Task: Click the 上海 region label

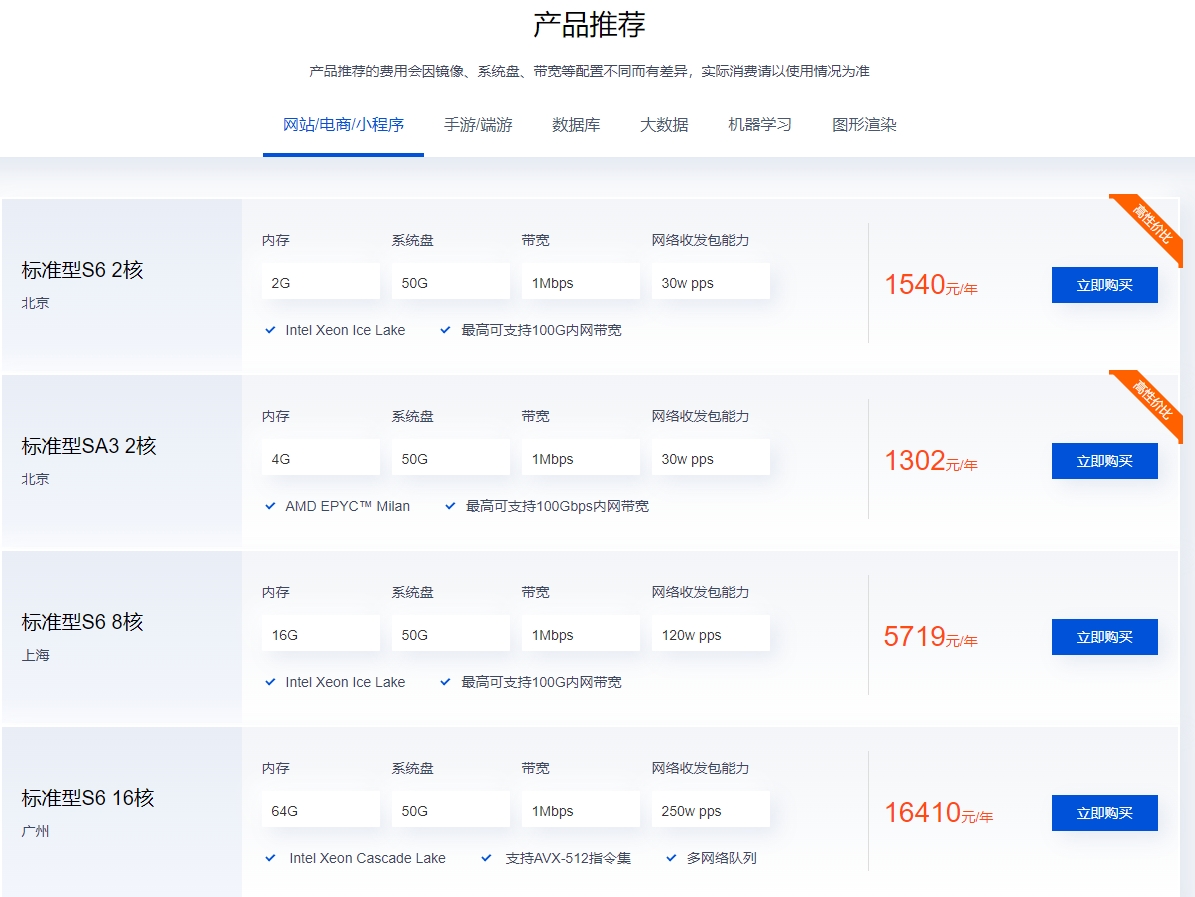Action: tap(35, 655)
